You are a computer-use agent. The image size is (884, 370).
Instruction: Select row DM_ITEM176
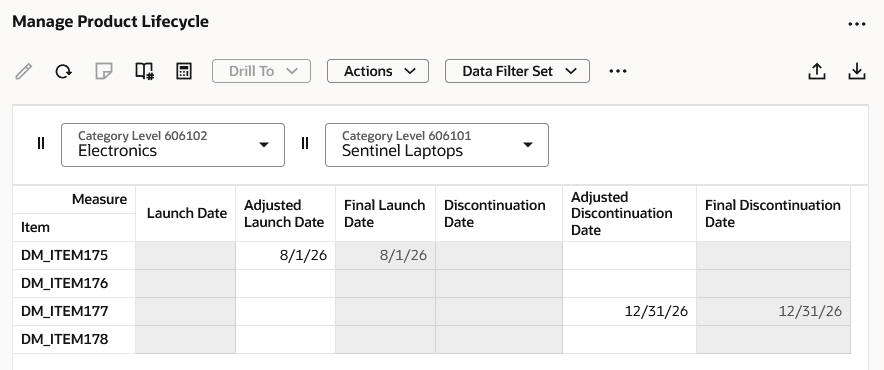coord(74,283)
